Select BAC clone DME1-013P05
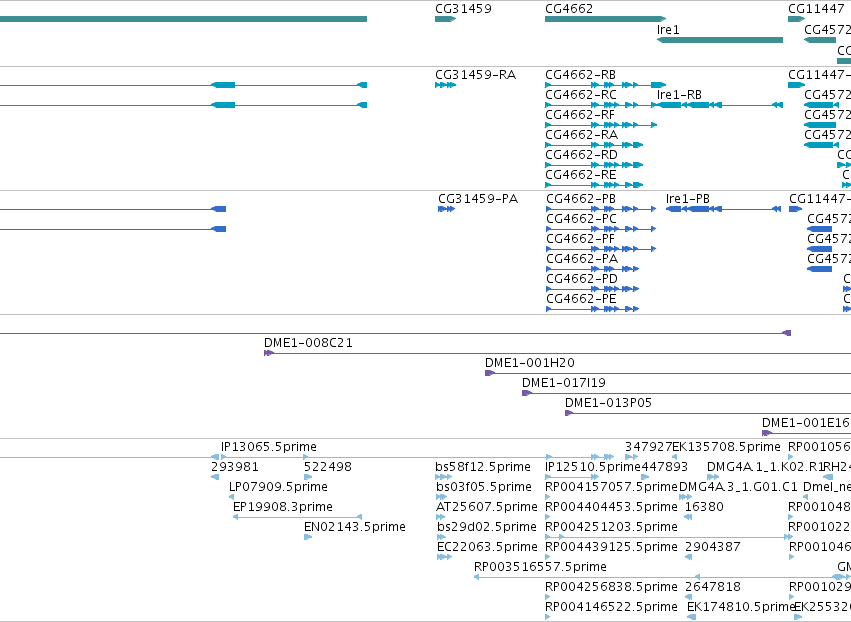Screen dimensions: 851x622 point(608,403)
